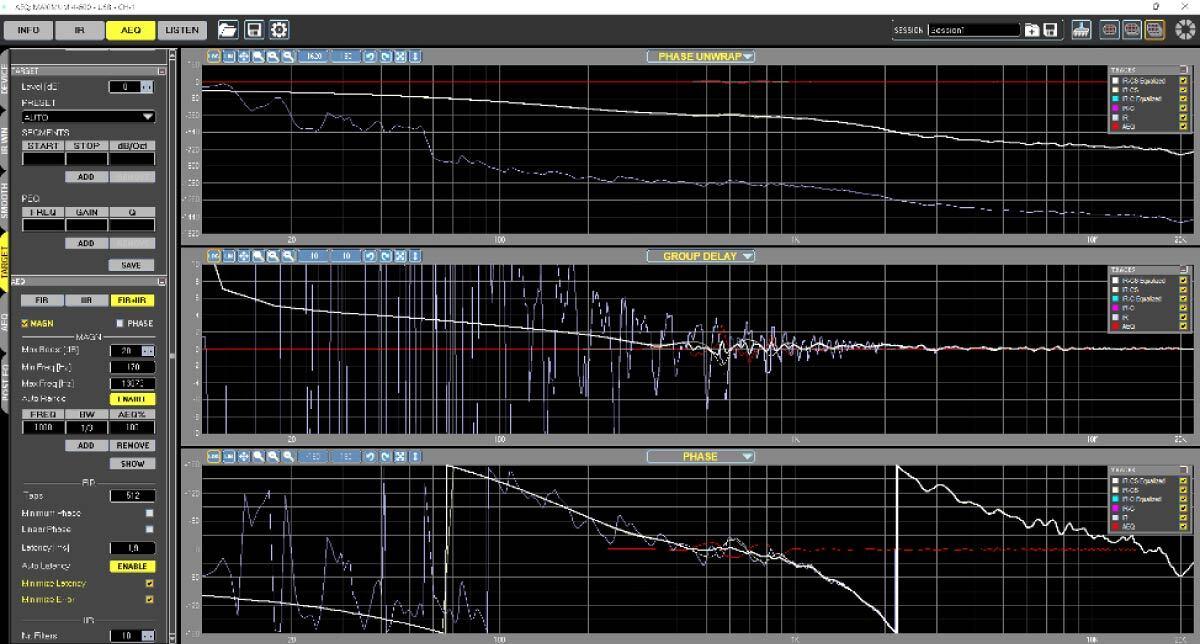1200x644 pixels.
Task: Click the cyan IR-C Equalized trace color swatch
Action: pyautogui.click(x=1113, y=99)
